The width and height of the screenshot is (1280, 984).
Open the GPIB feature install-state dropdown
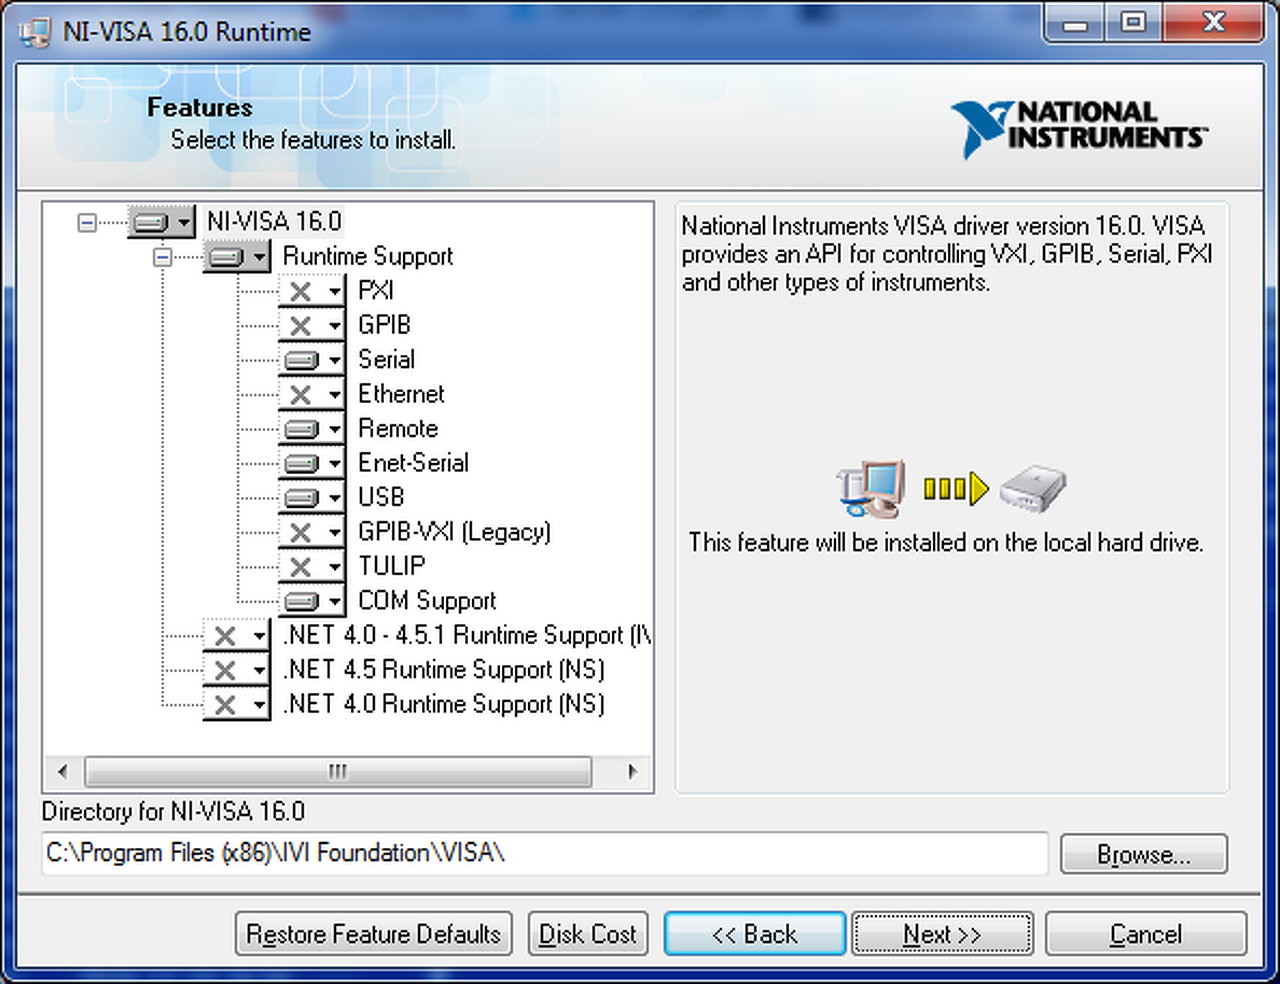point(312,326)
